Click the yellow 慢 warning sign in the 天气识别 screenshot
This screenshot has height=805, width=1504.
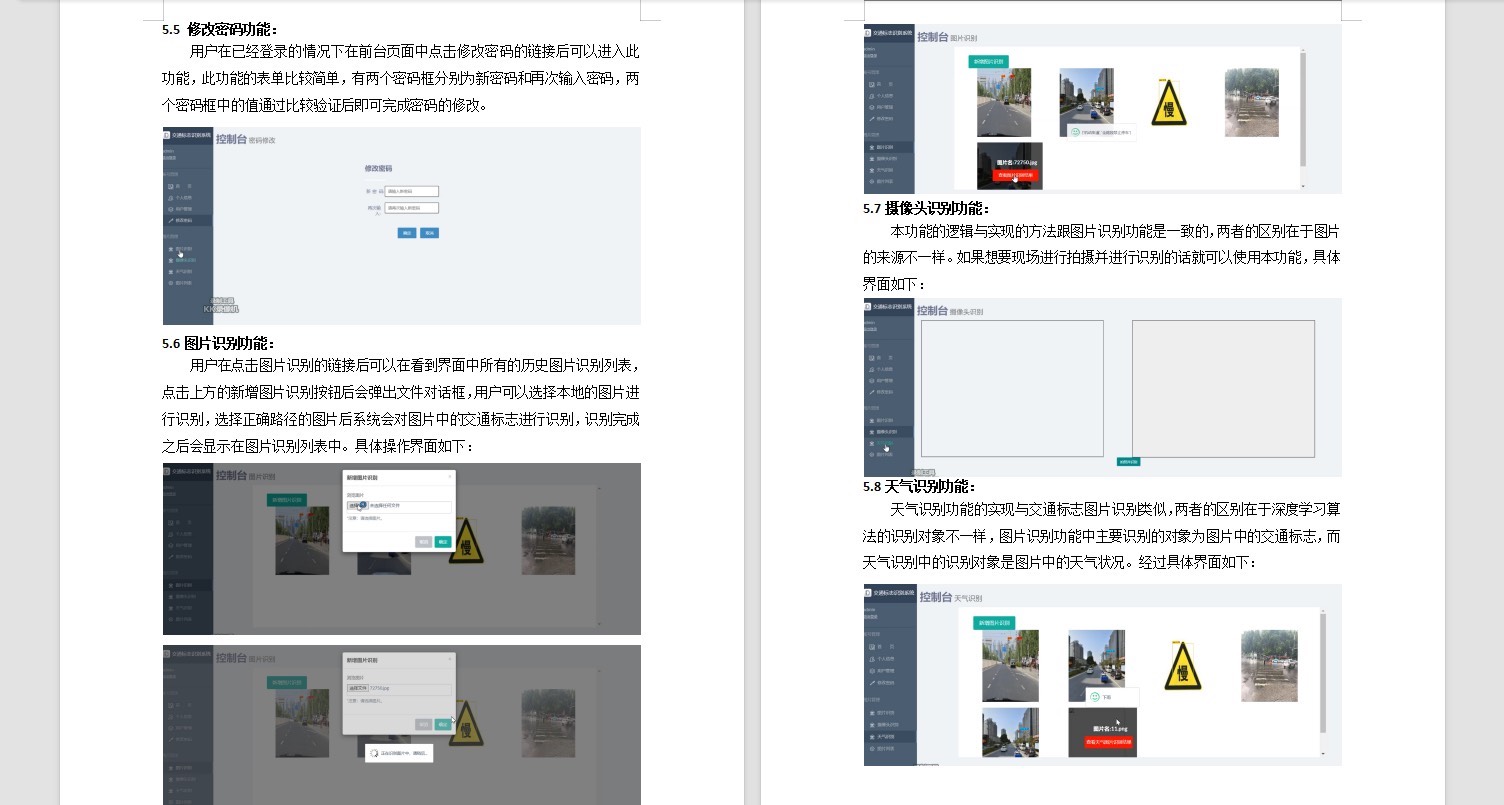click(1183, 665)
